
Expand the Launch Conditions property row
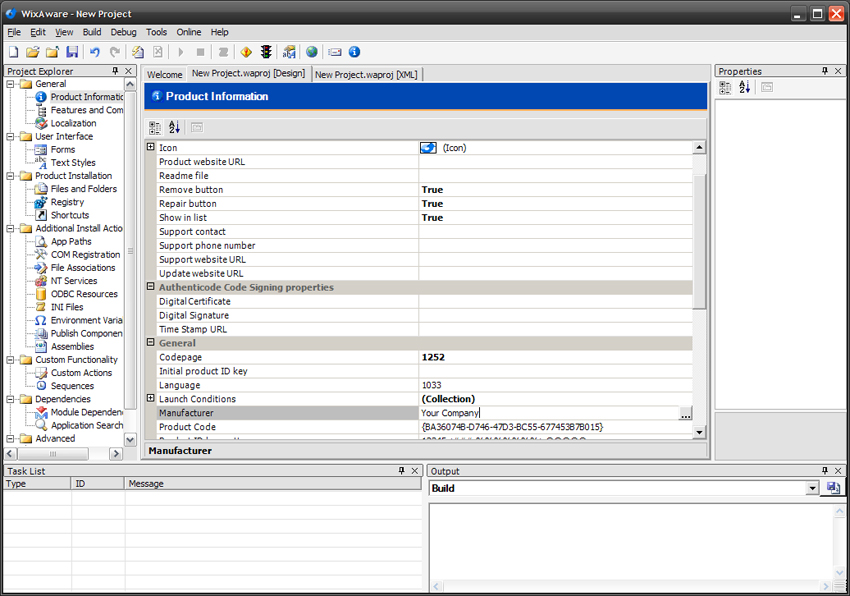click(151, 398)
